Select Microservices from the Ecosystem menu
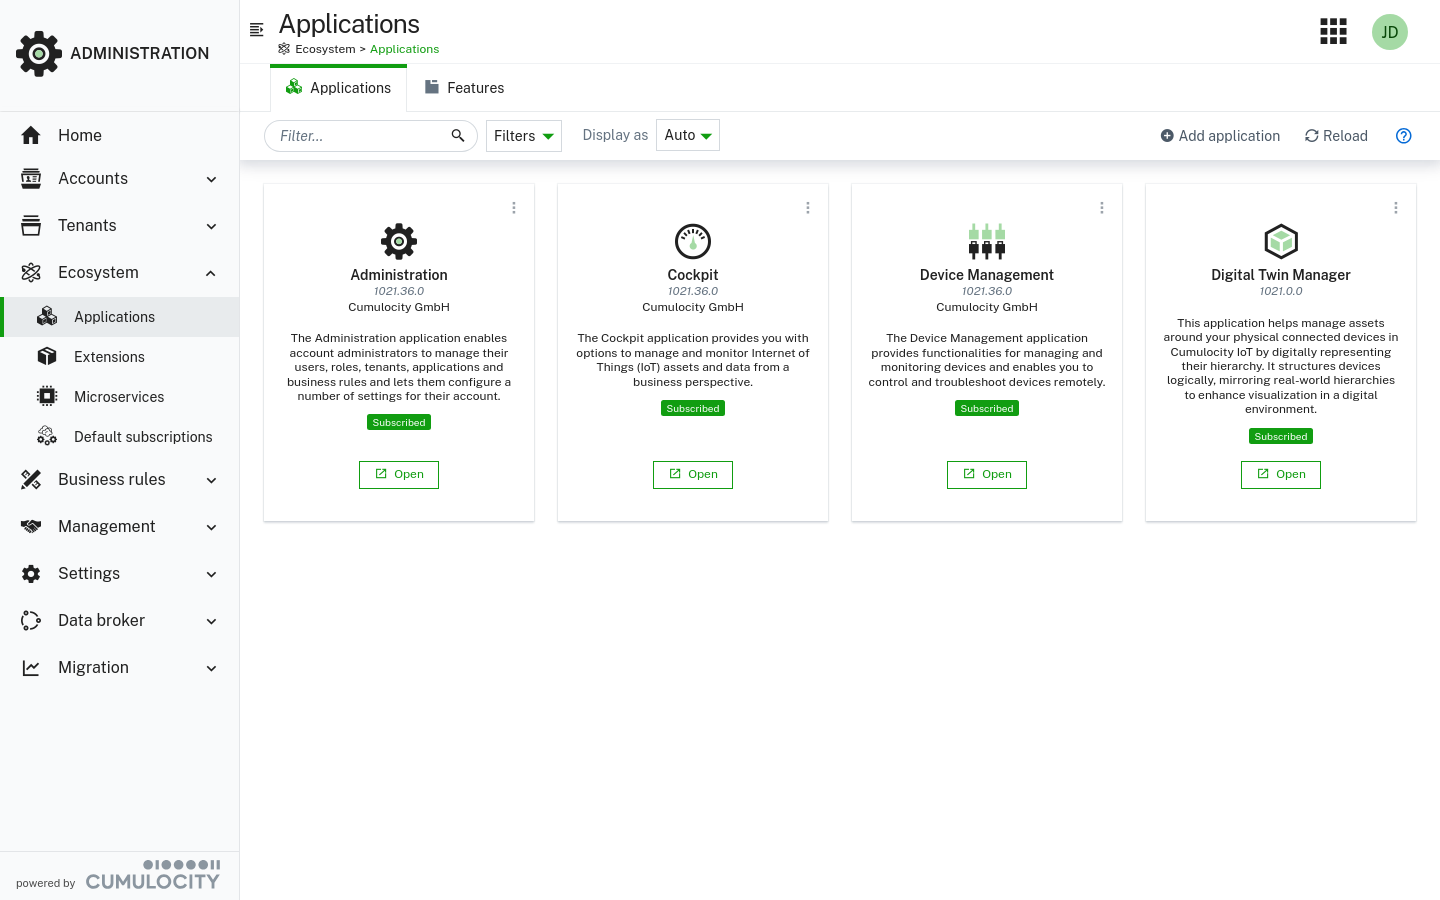 (118, 396)
